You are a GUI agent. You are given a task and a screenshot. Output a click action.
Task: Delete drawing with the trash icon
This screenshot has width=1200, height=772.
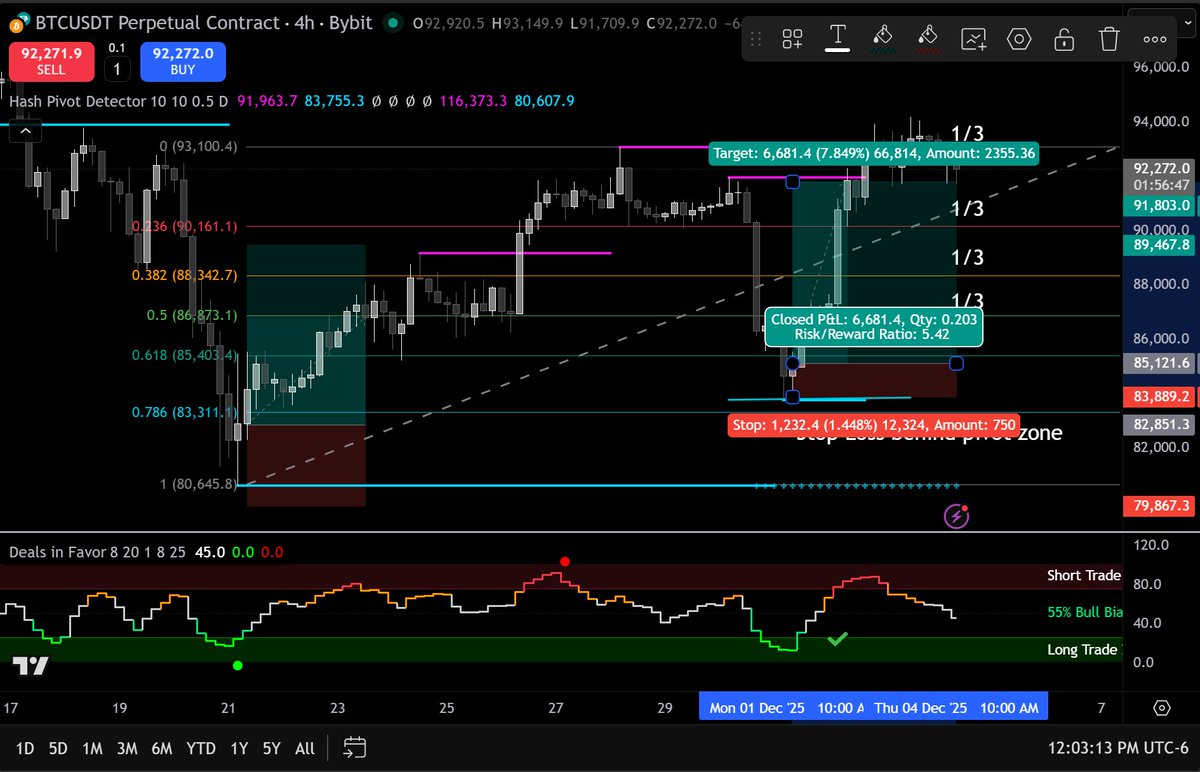(1109, 38)
